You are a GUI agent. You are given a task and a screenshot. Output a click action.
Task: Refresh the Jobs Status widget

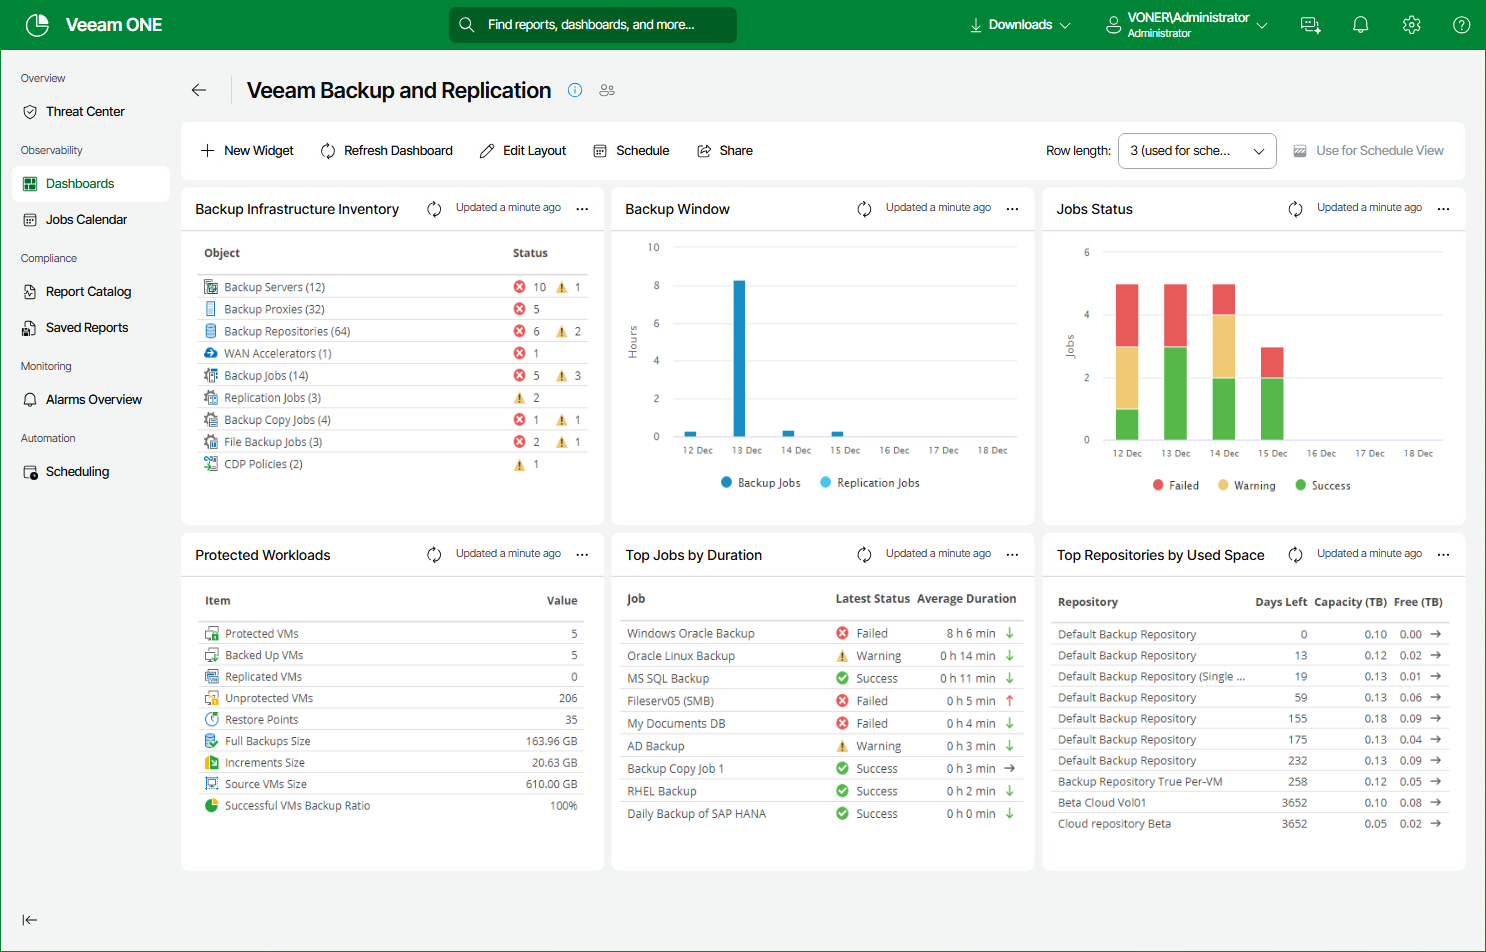[x=1295, y=209]
